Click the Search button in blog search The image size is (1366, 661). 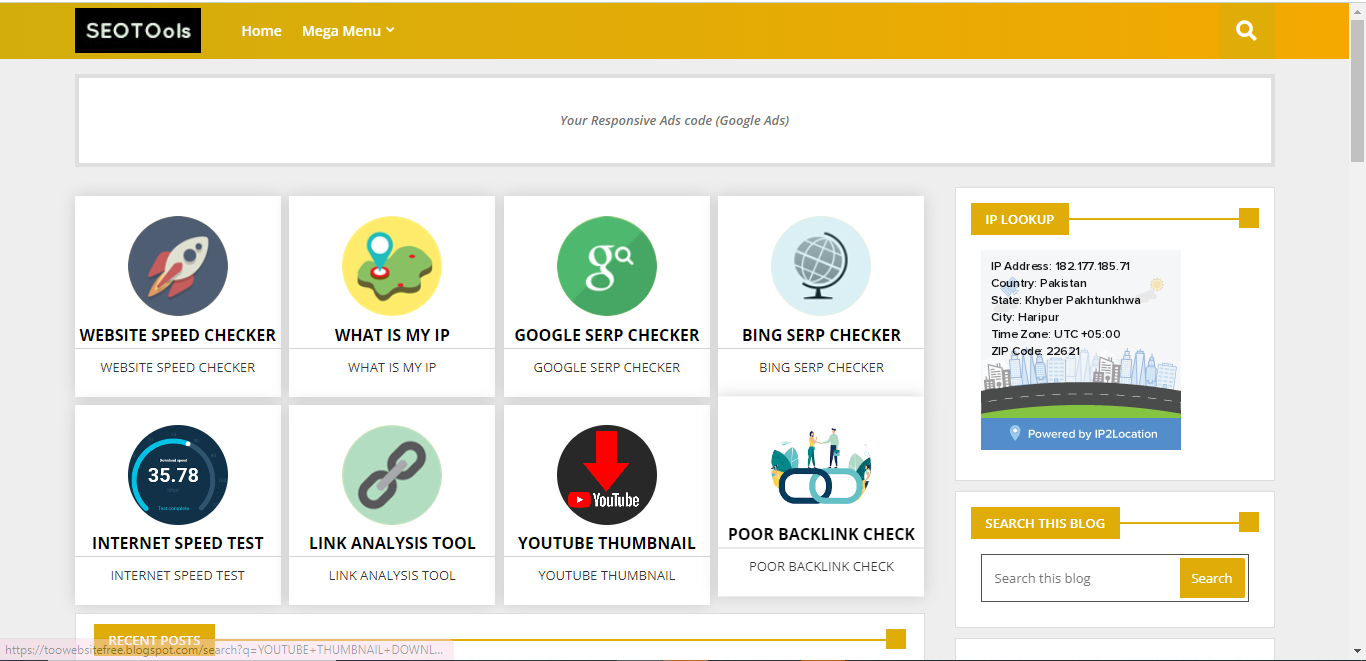(1211, 578)
